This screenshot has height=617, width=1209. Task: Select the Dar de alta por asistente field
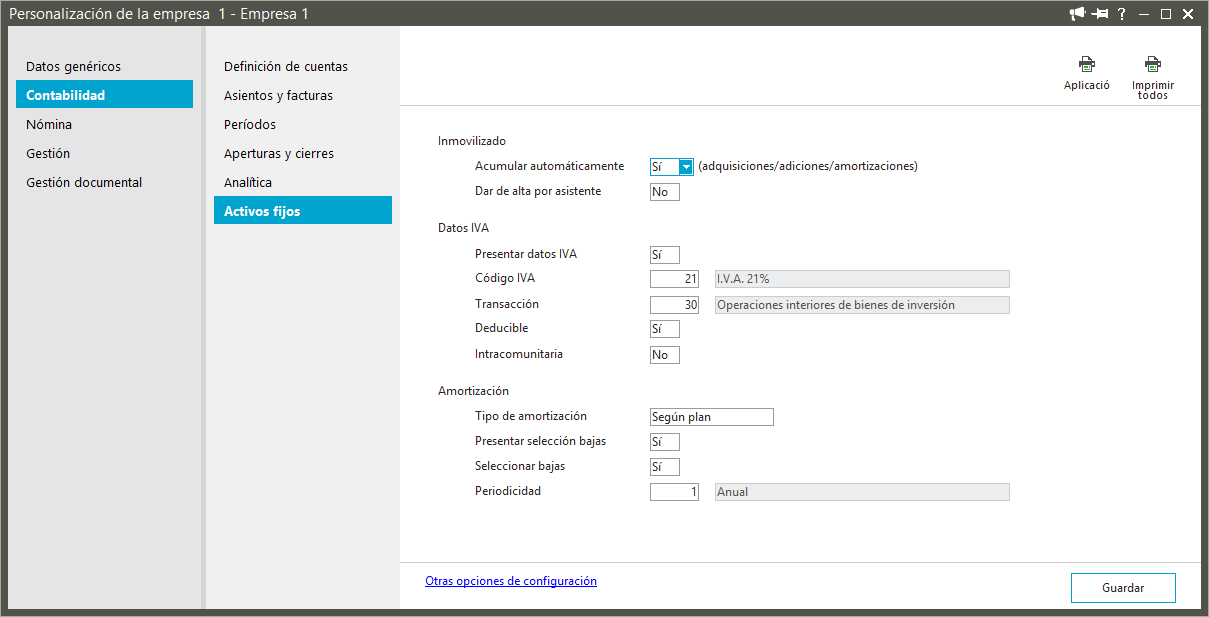coord(664,192)
